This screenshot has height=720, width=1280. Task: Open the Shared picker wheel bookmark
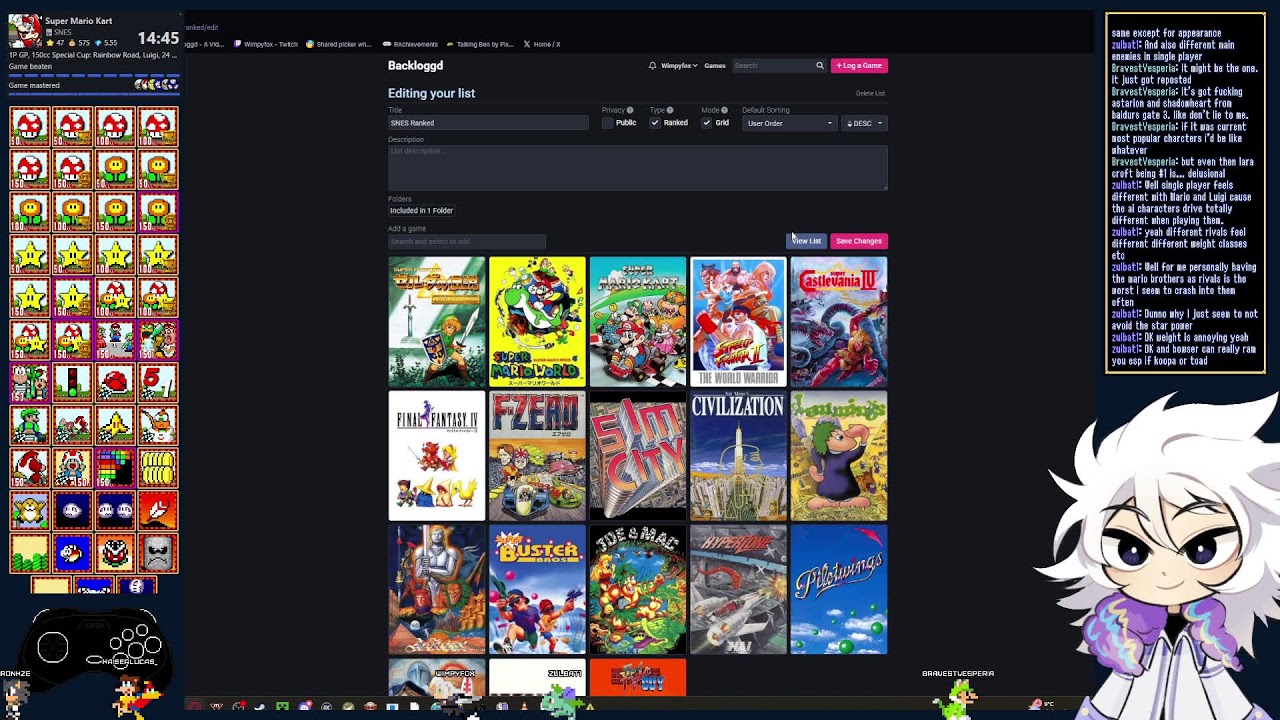point(339,44)
